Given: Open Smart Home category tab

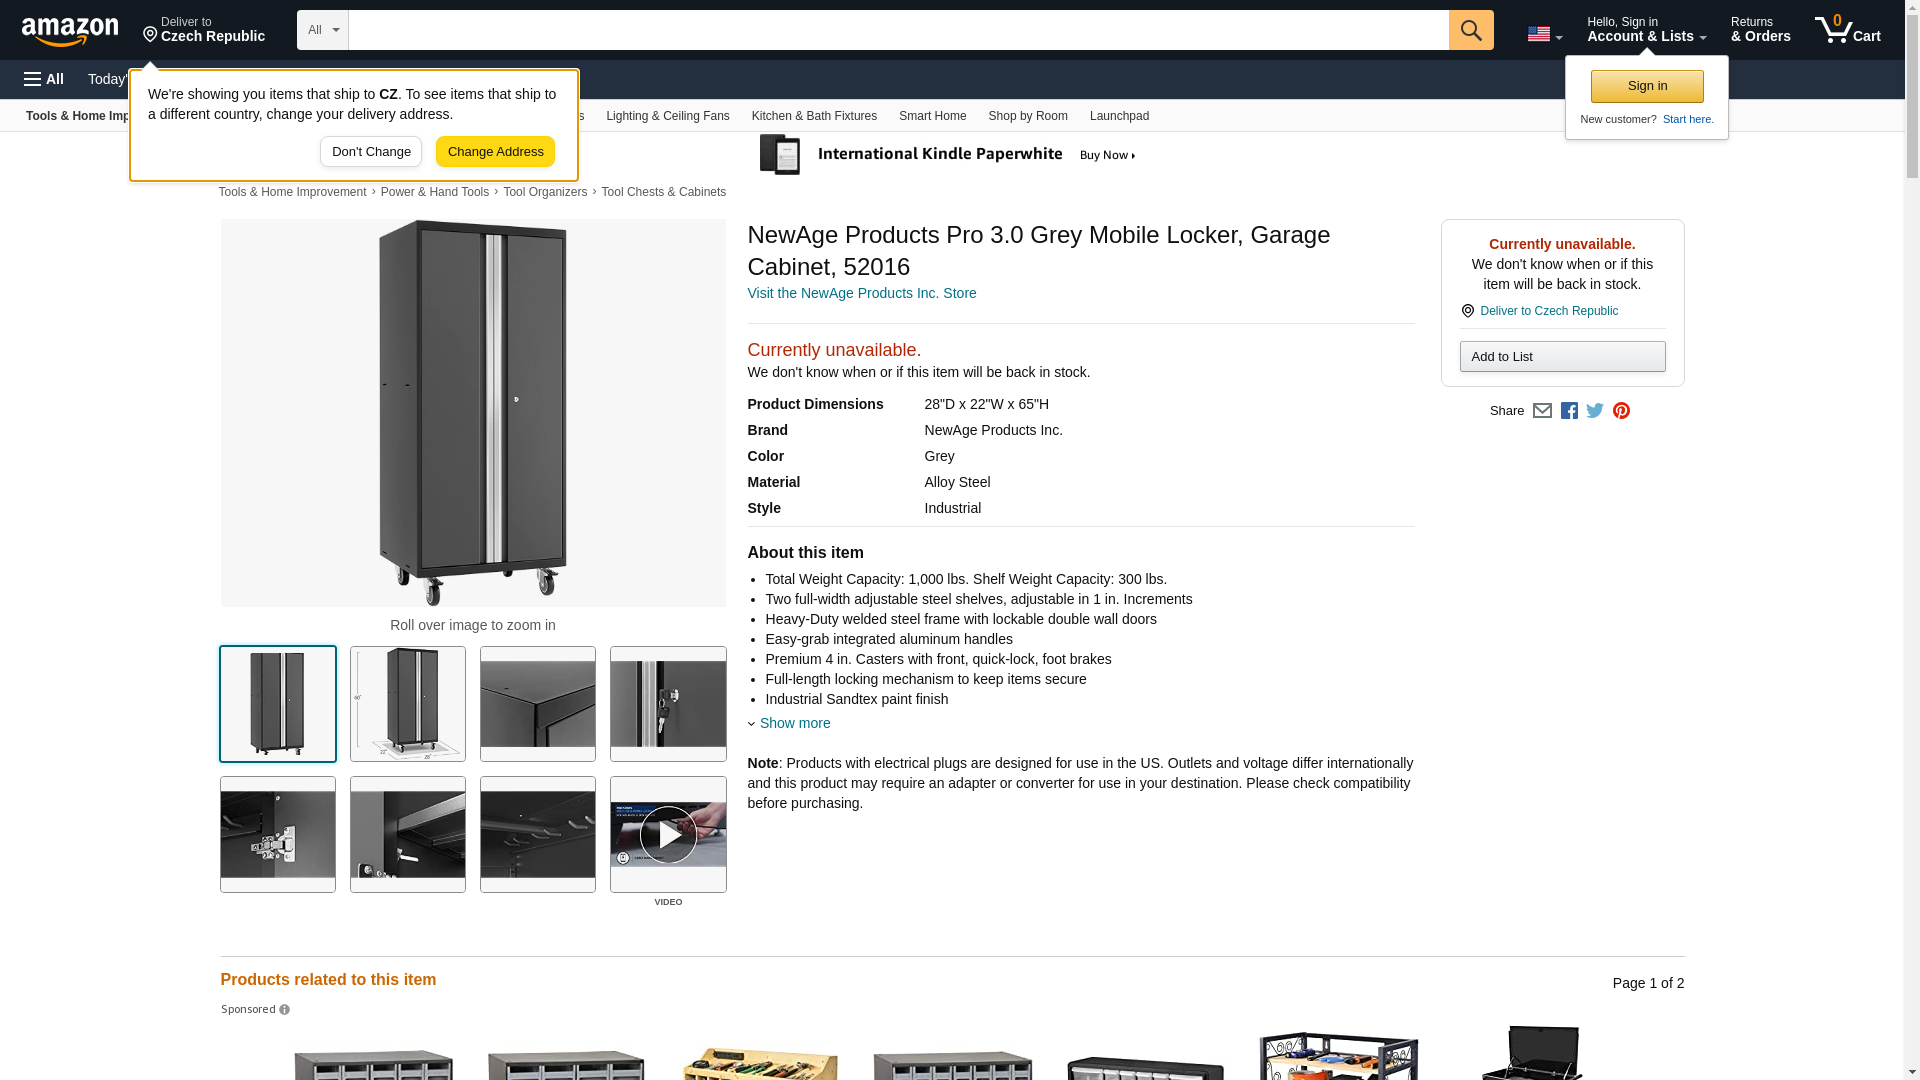Looking at the screenshot, I should pyautogui.click(x=932, y=116).
